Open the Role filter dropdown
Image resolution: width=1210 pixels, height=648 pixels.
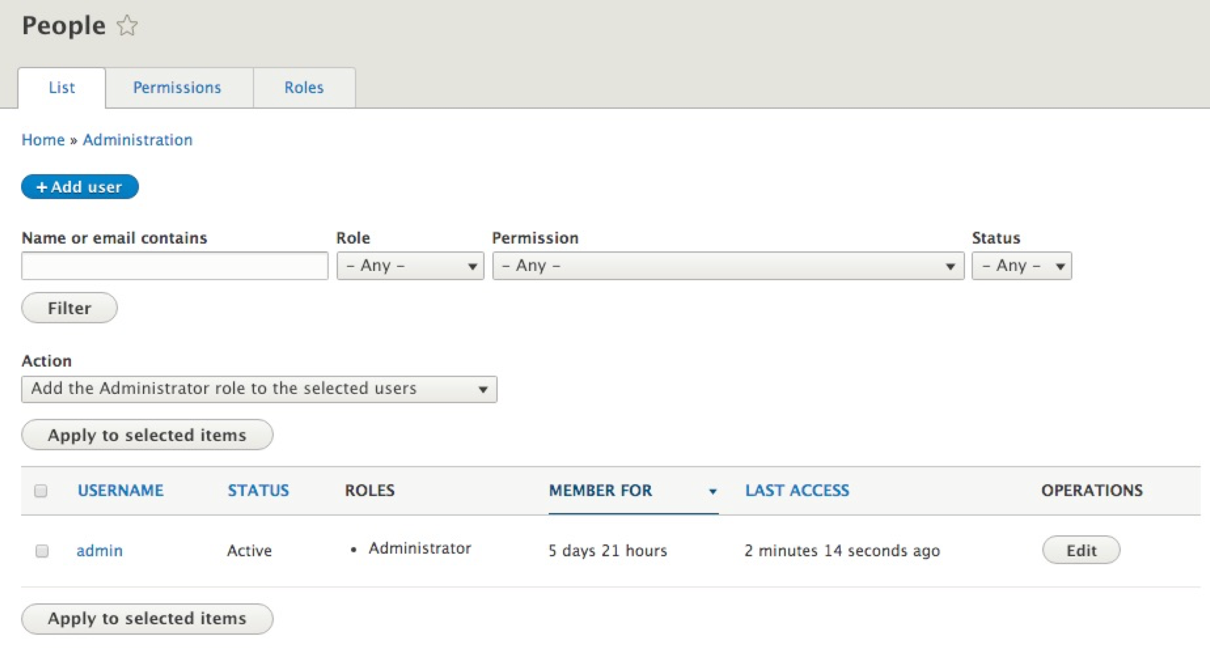click(410, 266)
